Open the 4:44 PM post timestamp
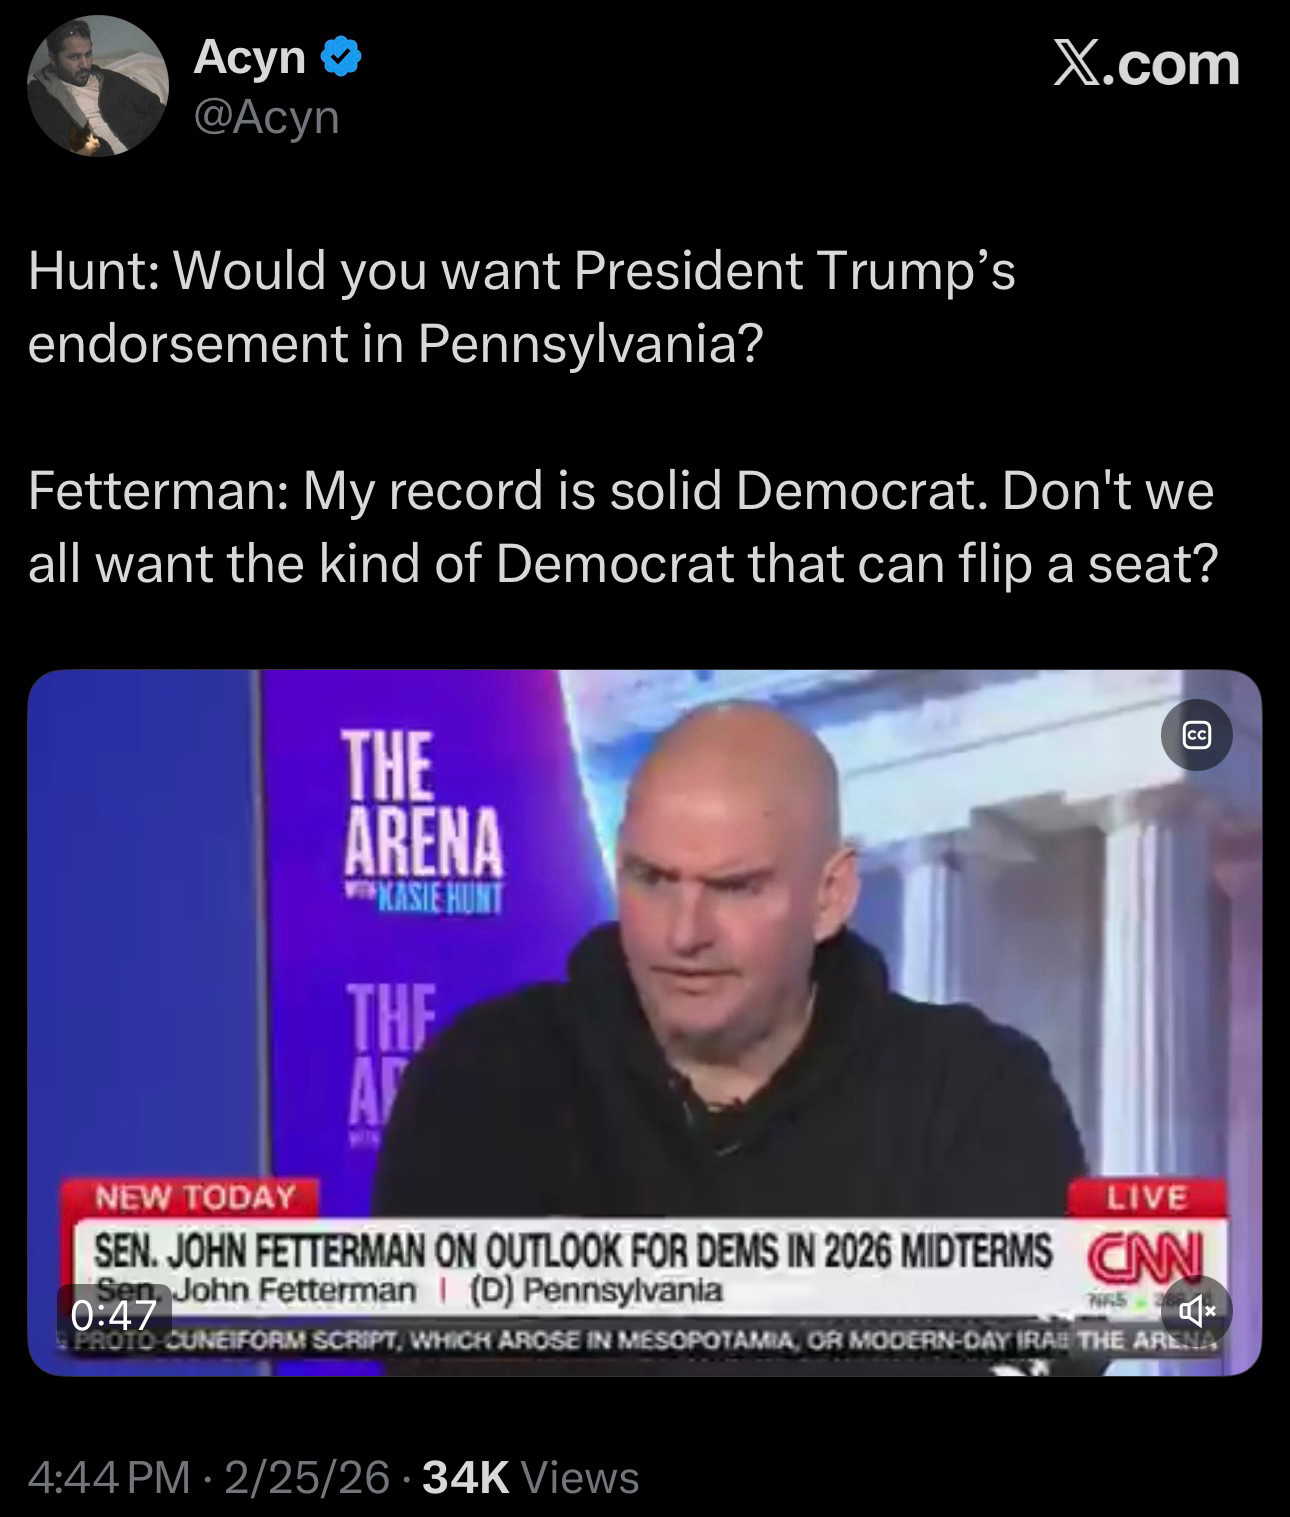 [109, 1477]
